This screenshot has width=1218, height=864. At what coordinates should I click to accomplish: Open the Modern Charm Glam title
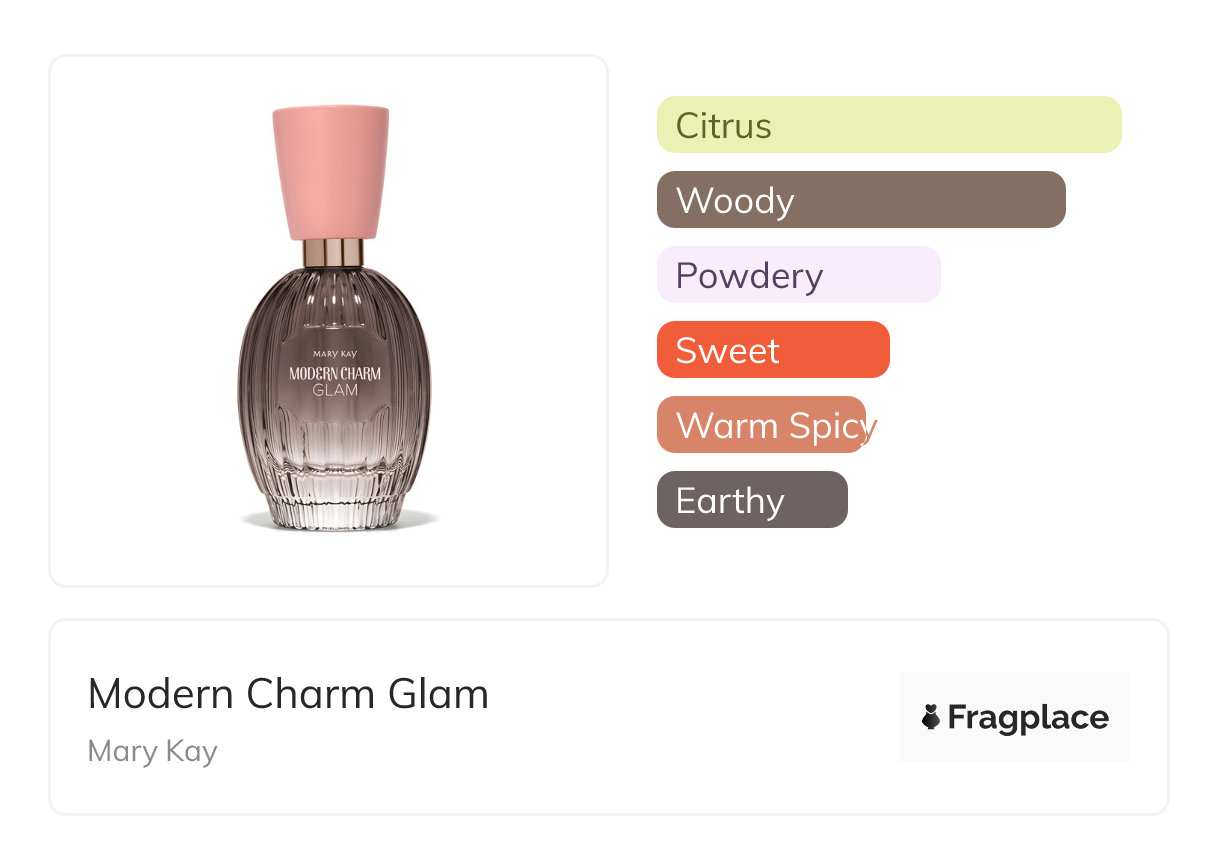[288, 694]
